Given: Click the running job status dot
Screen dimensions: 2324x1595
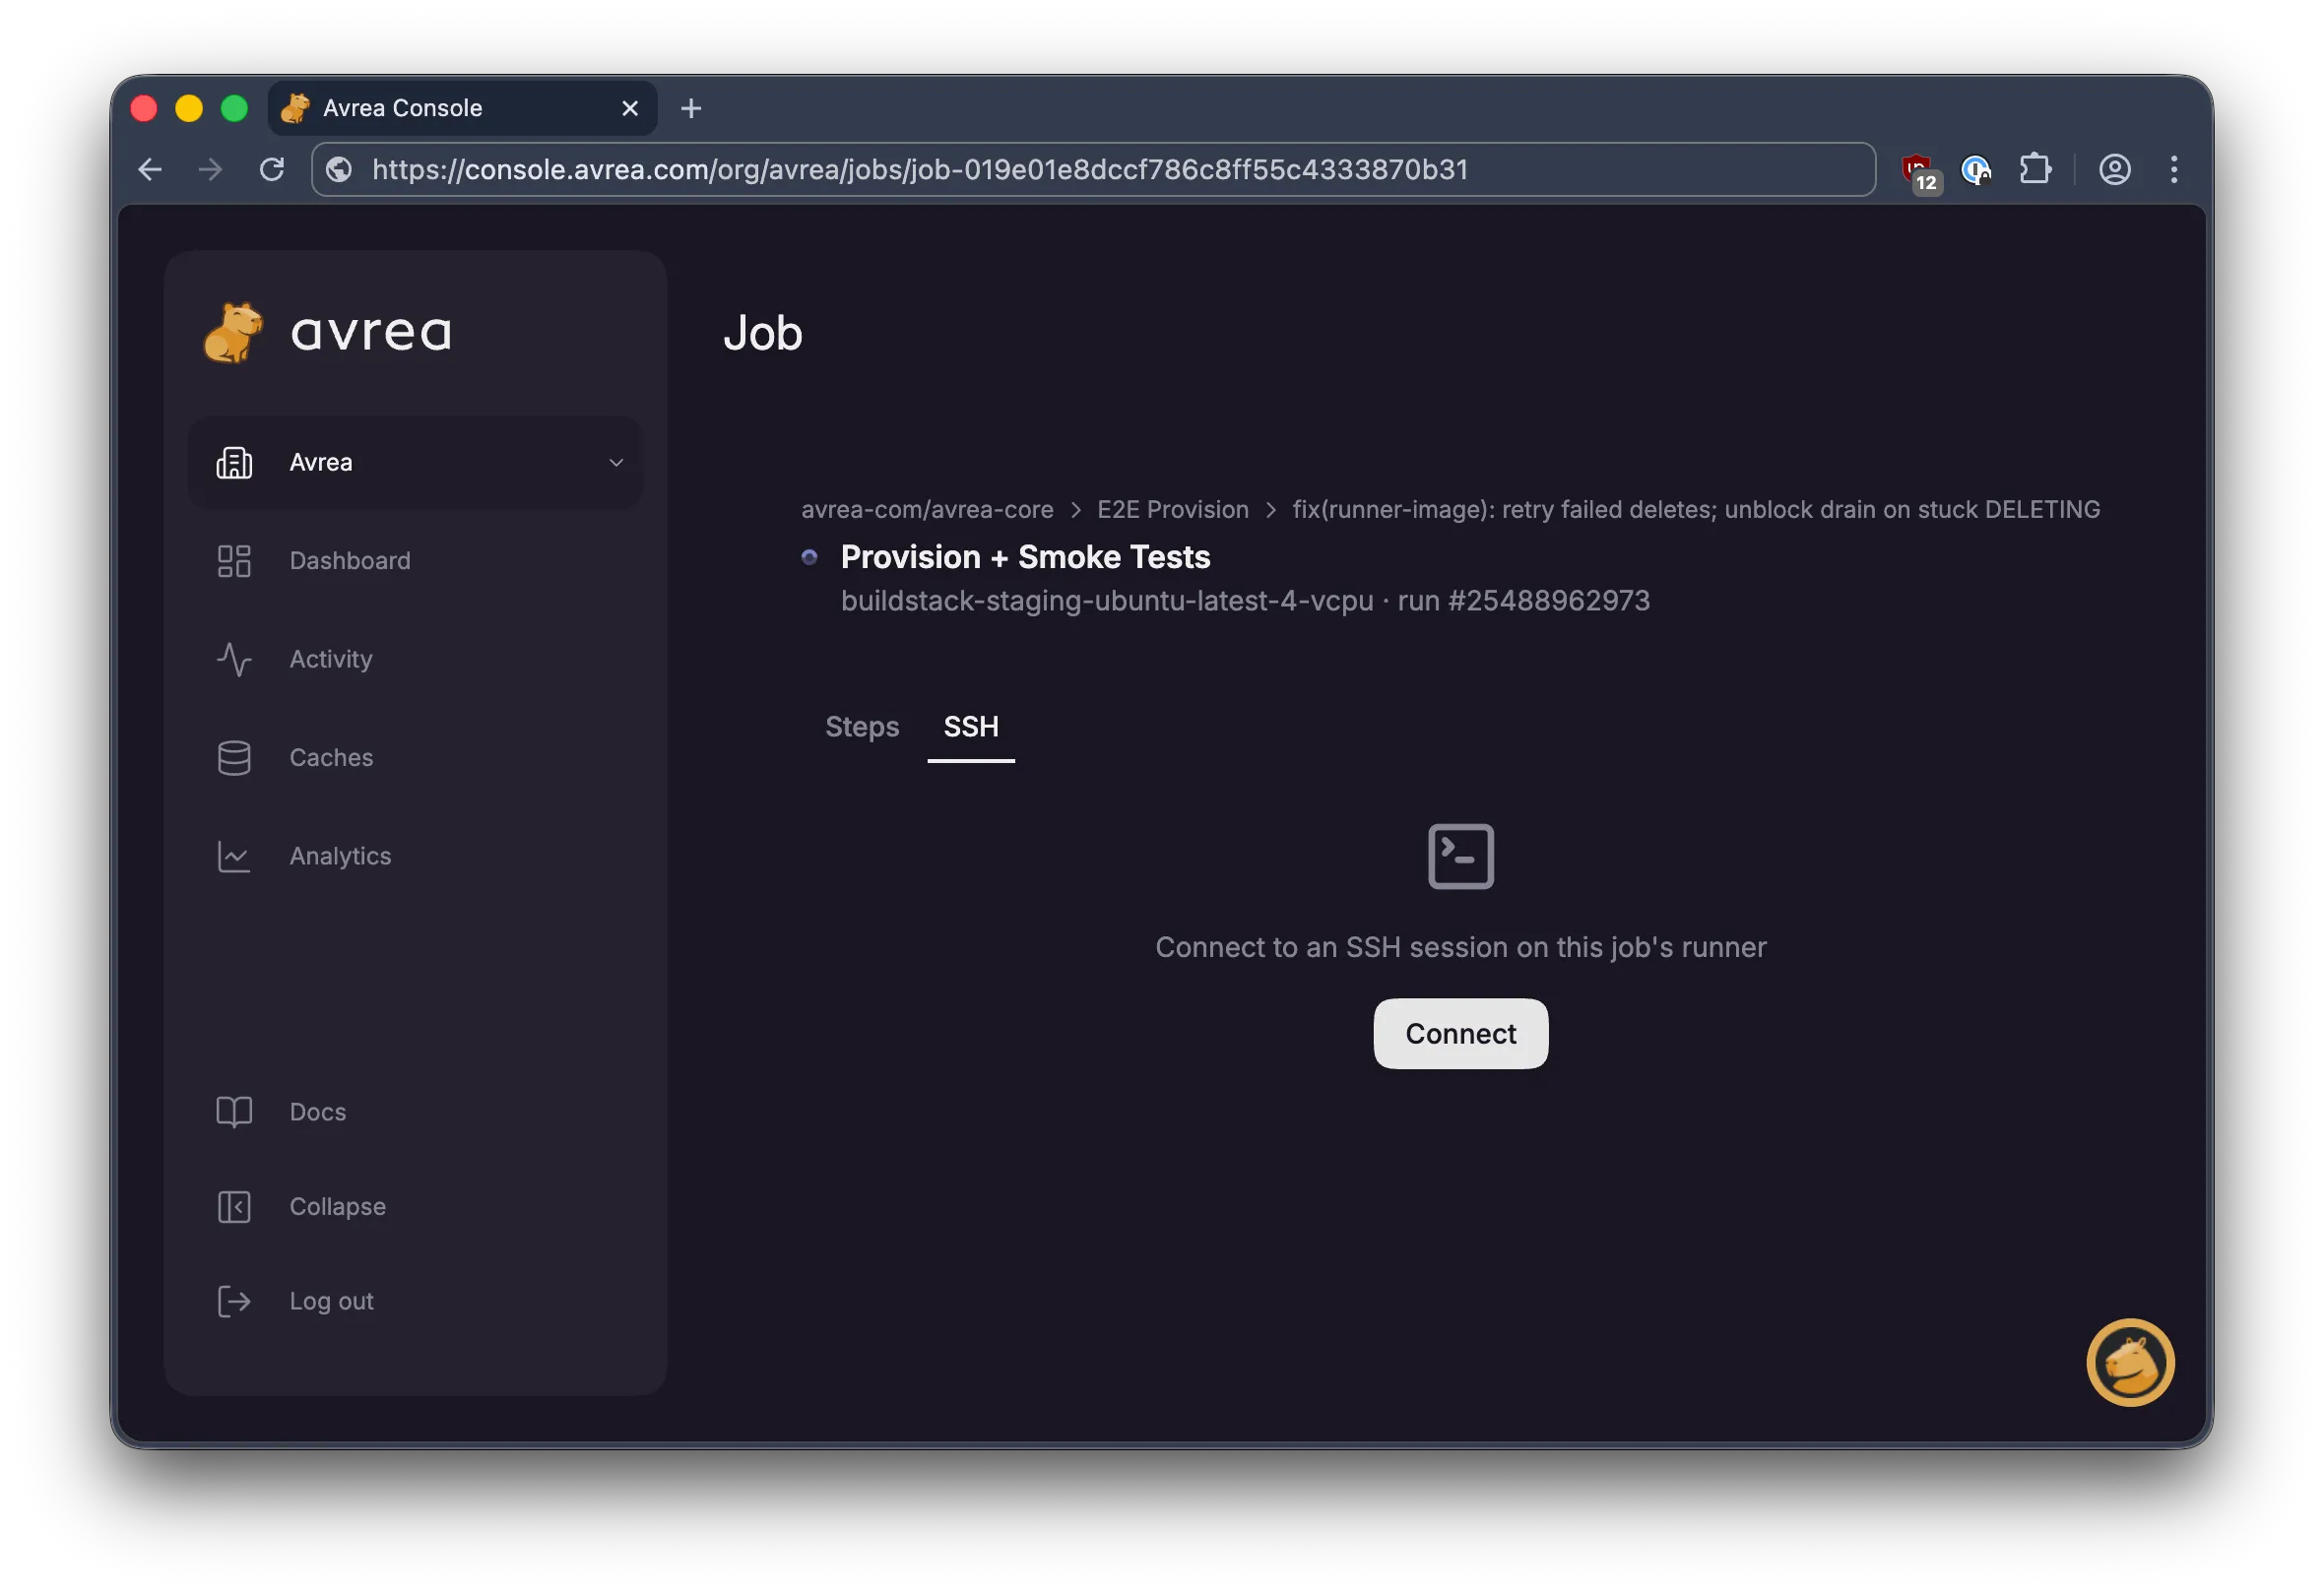Looking at the screenshot, I should pos(810,557).
